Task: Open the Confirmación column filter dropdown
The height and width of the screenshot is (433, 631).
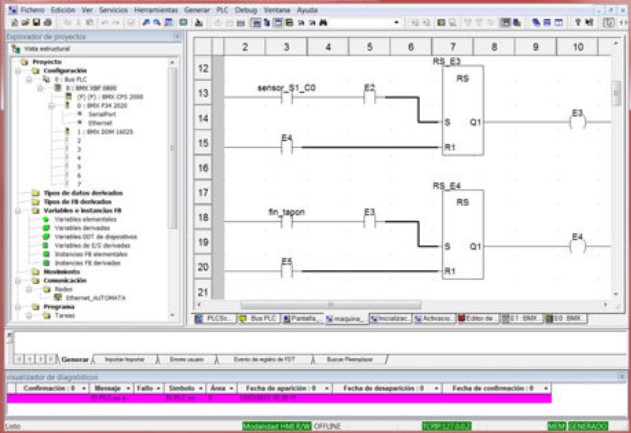Action: point(84,388)
